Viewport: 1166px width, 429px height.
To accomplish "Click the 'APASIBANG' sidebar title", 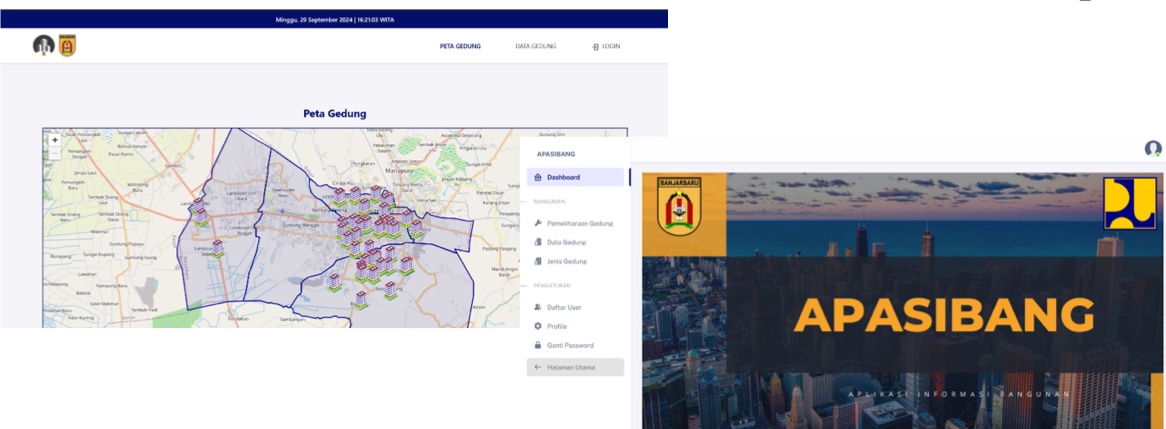I will [x=556, y=154].
